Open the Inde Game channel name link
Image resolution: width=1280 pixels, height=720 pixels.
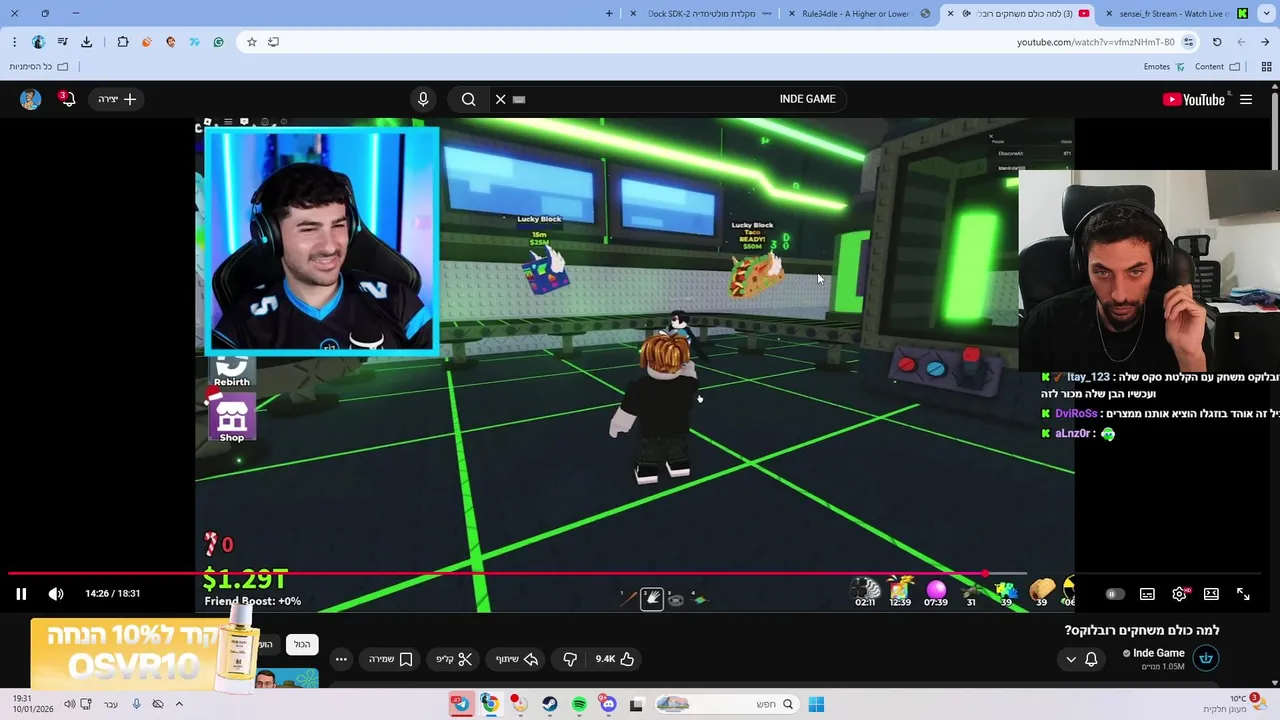[x=1158, y=653]
